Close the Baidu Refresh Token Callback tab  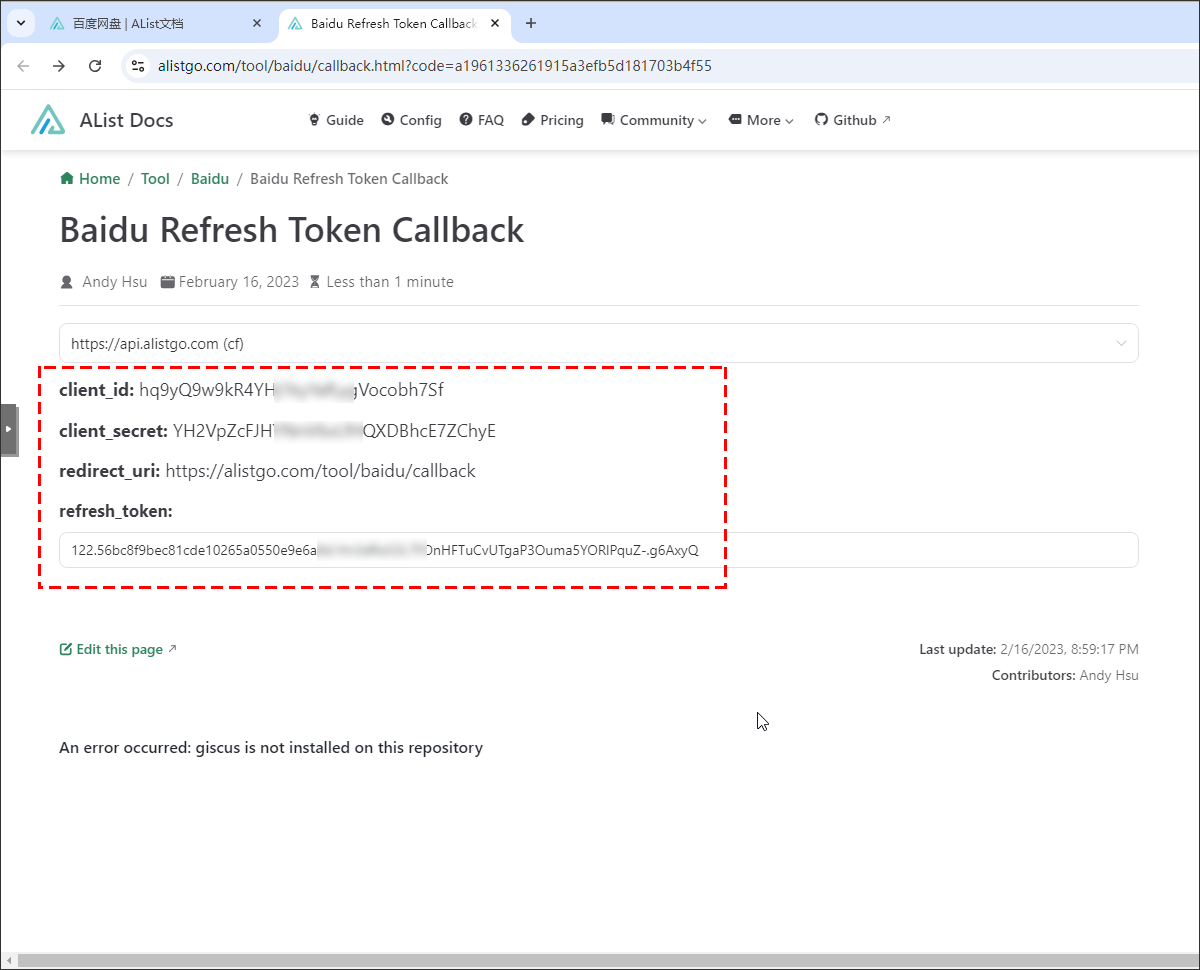coord(497,23)
